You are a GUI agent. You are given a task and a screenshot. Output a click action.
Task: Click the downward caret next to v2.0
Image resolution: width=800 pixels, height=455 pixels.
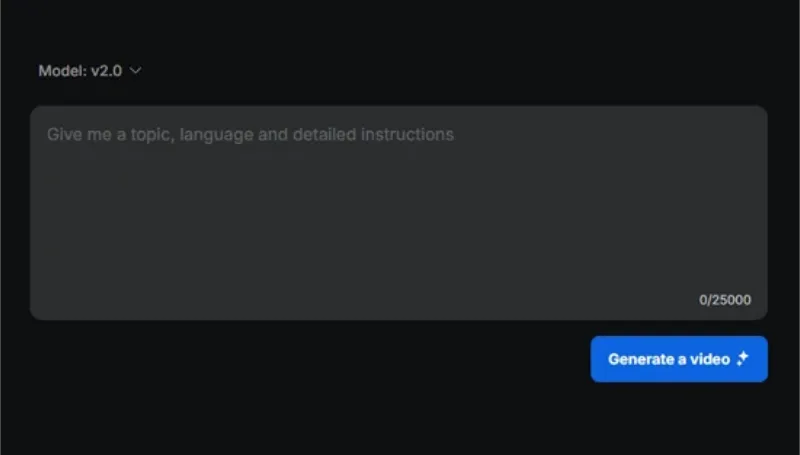coord(135,70)
